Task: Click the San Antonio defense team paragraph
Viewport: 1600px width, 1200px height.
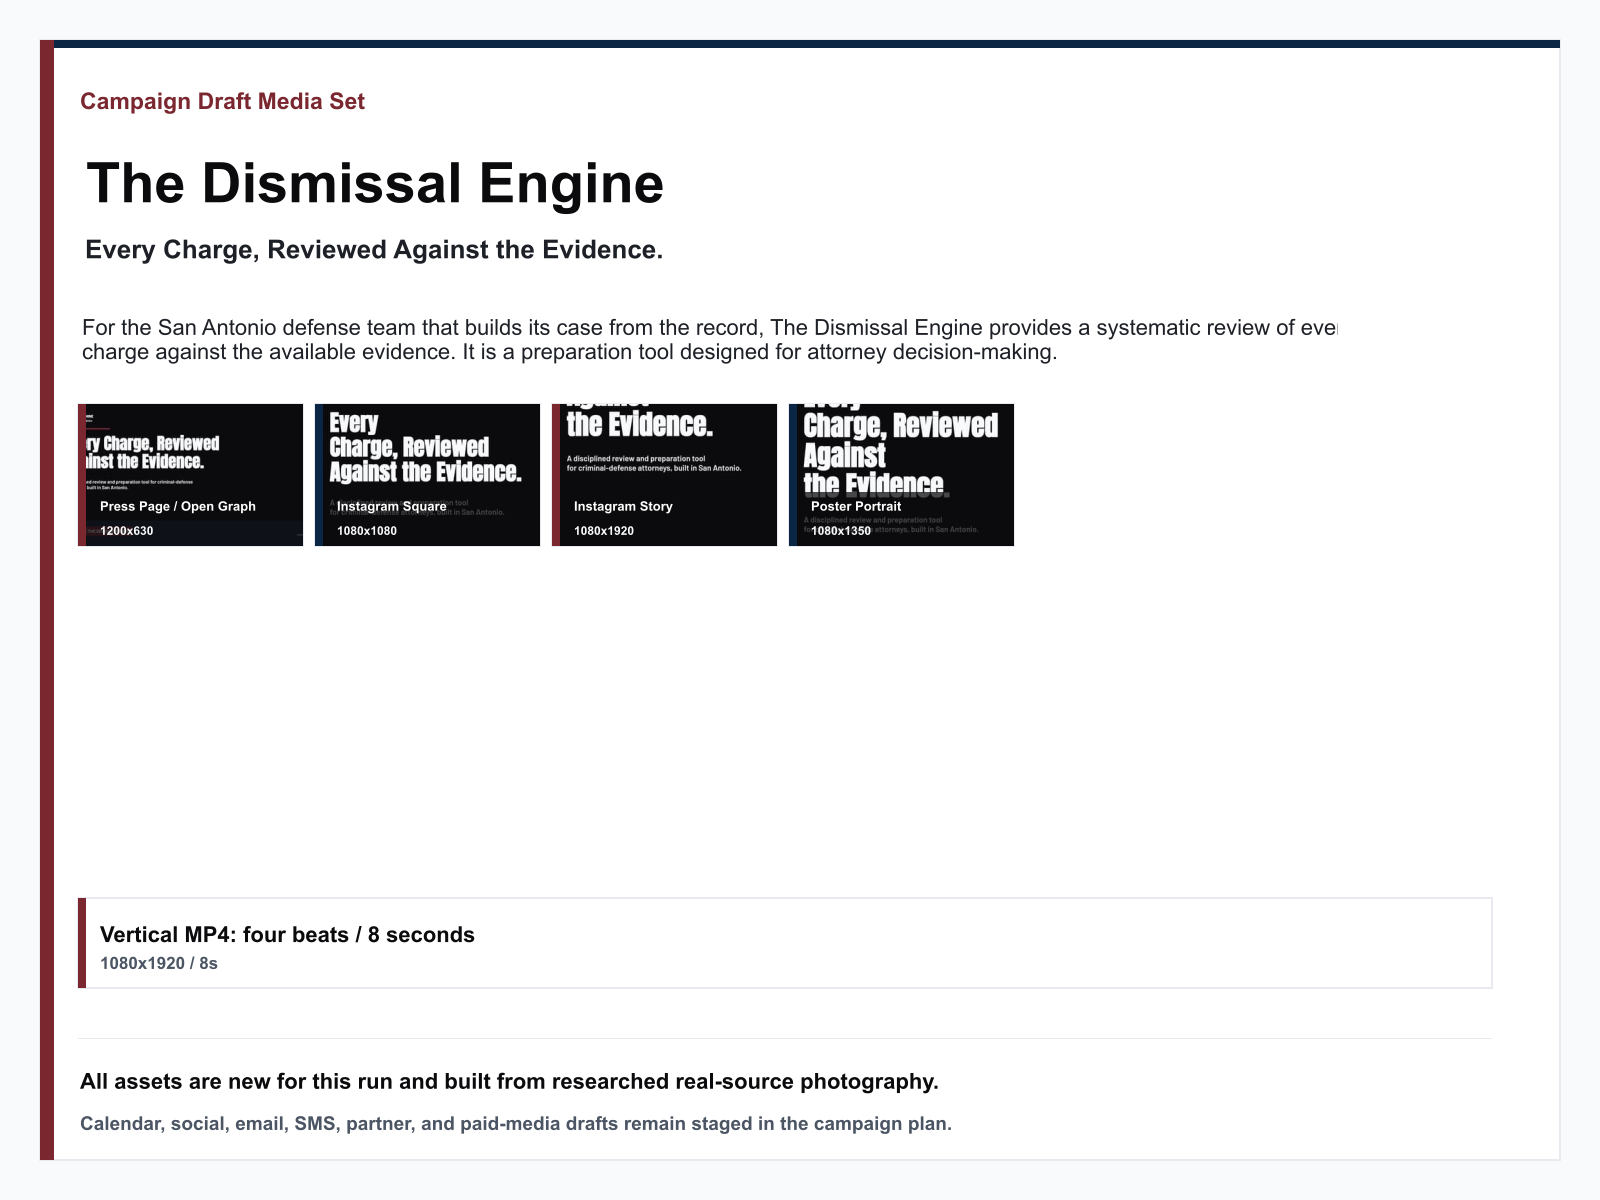Action: tap(709, 340)
